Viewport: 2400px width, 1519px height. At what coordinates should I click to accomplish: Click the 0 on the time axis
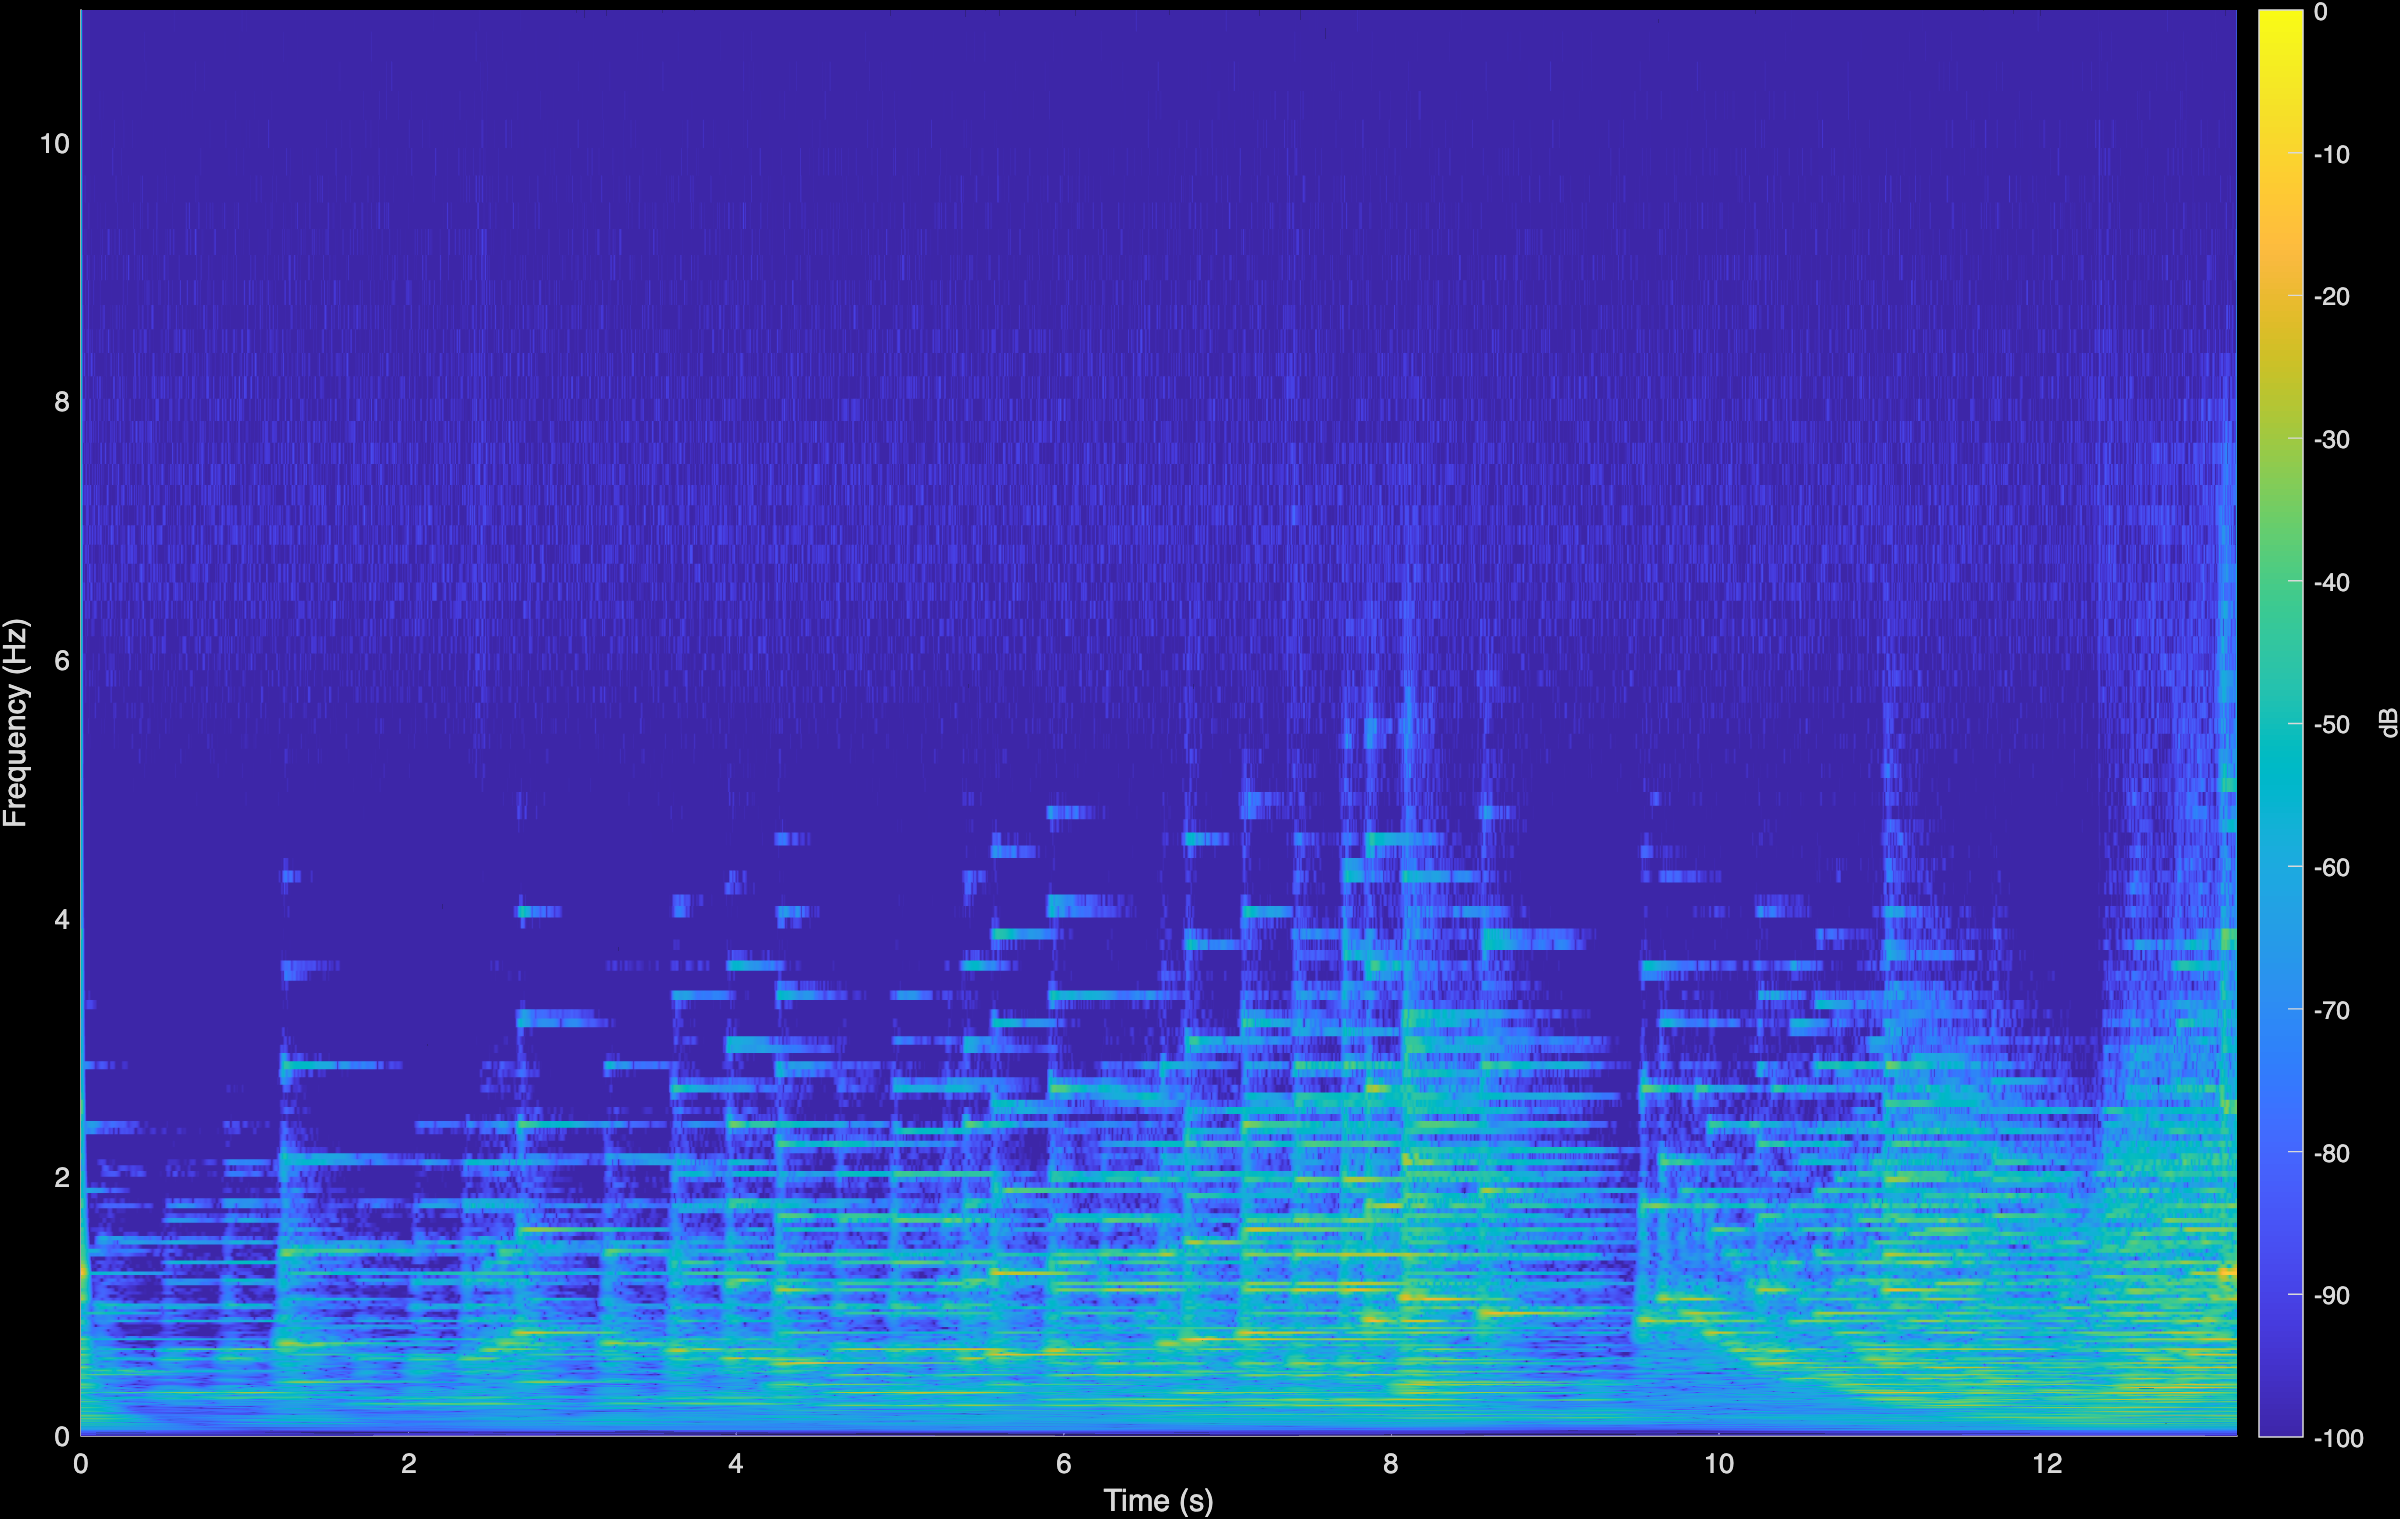pyautogui.click(x=82, y=1462)
